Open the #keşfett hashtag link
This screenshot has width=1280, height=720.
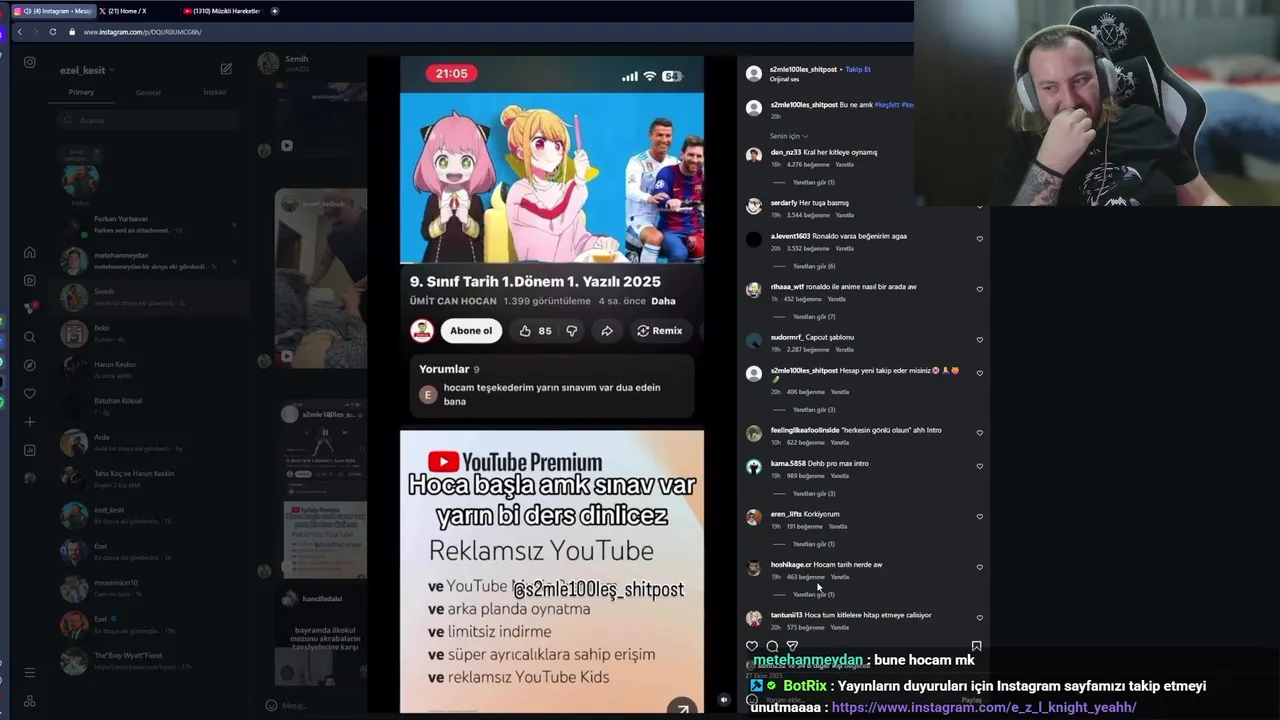coord(887,105)
